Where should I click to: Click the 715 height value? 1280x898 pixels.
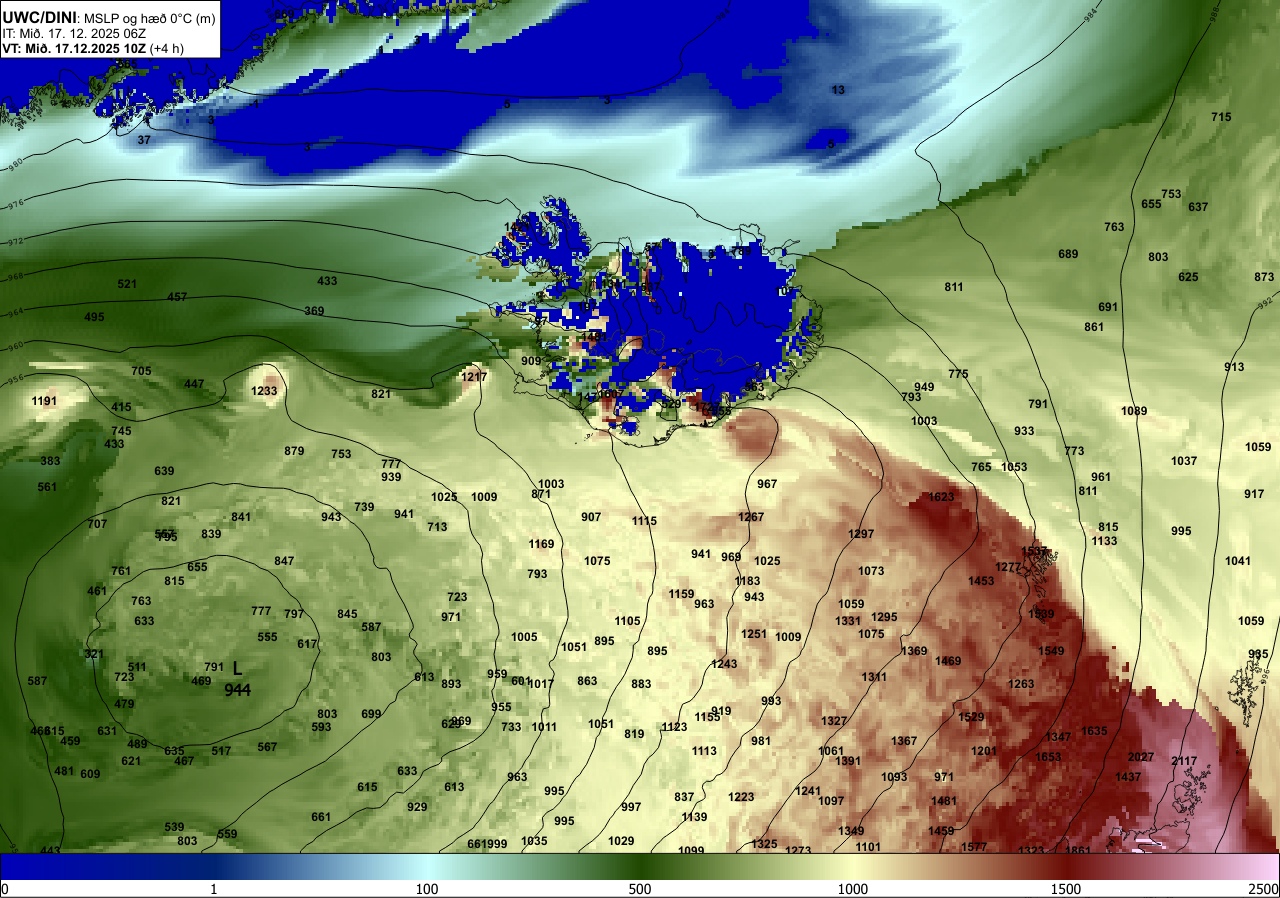tap(1221, 117)
